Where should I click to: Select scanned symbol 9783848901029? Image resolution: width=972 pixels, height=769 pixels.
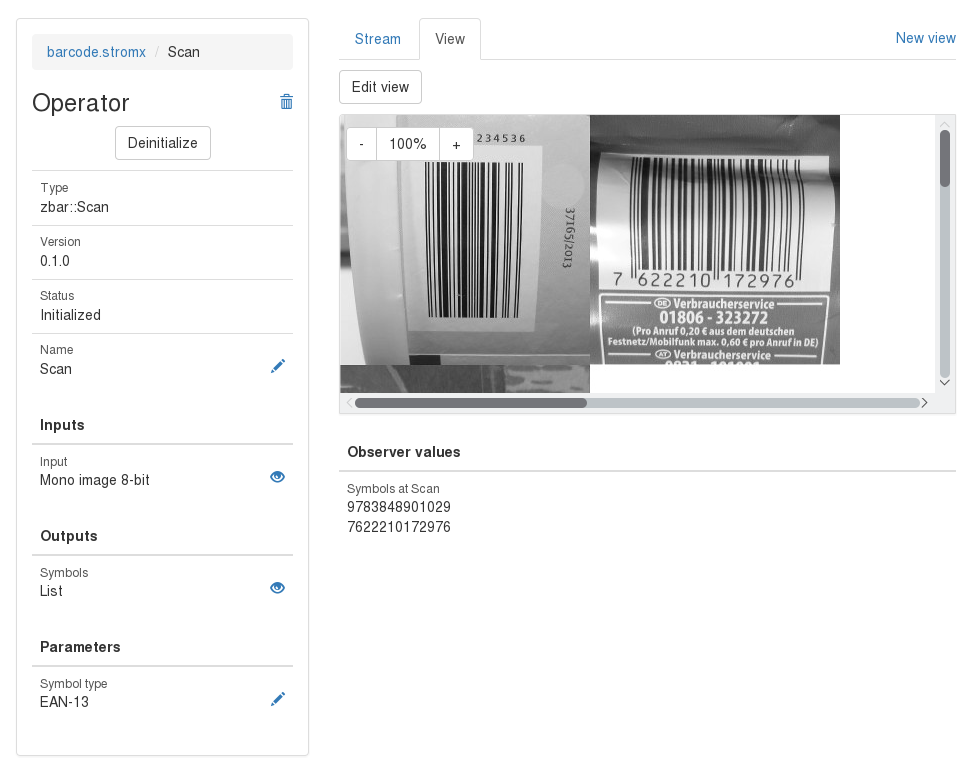pyautogui.click(x=399, y=507)
